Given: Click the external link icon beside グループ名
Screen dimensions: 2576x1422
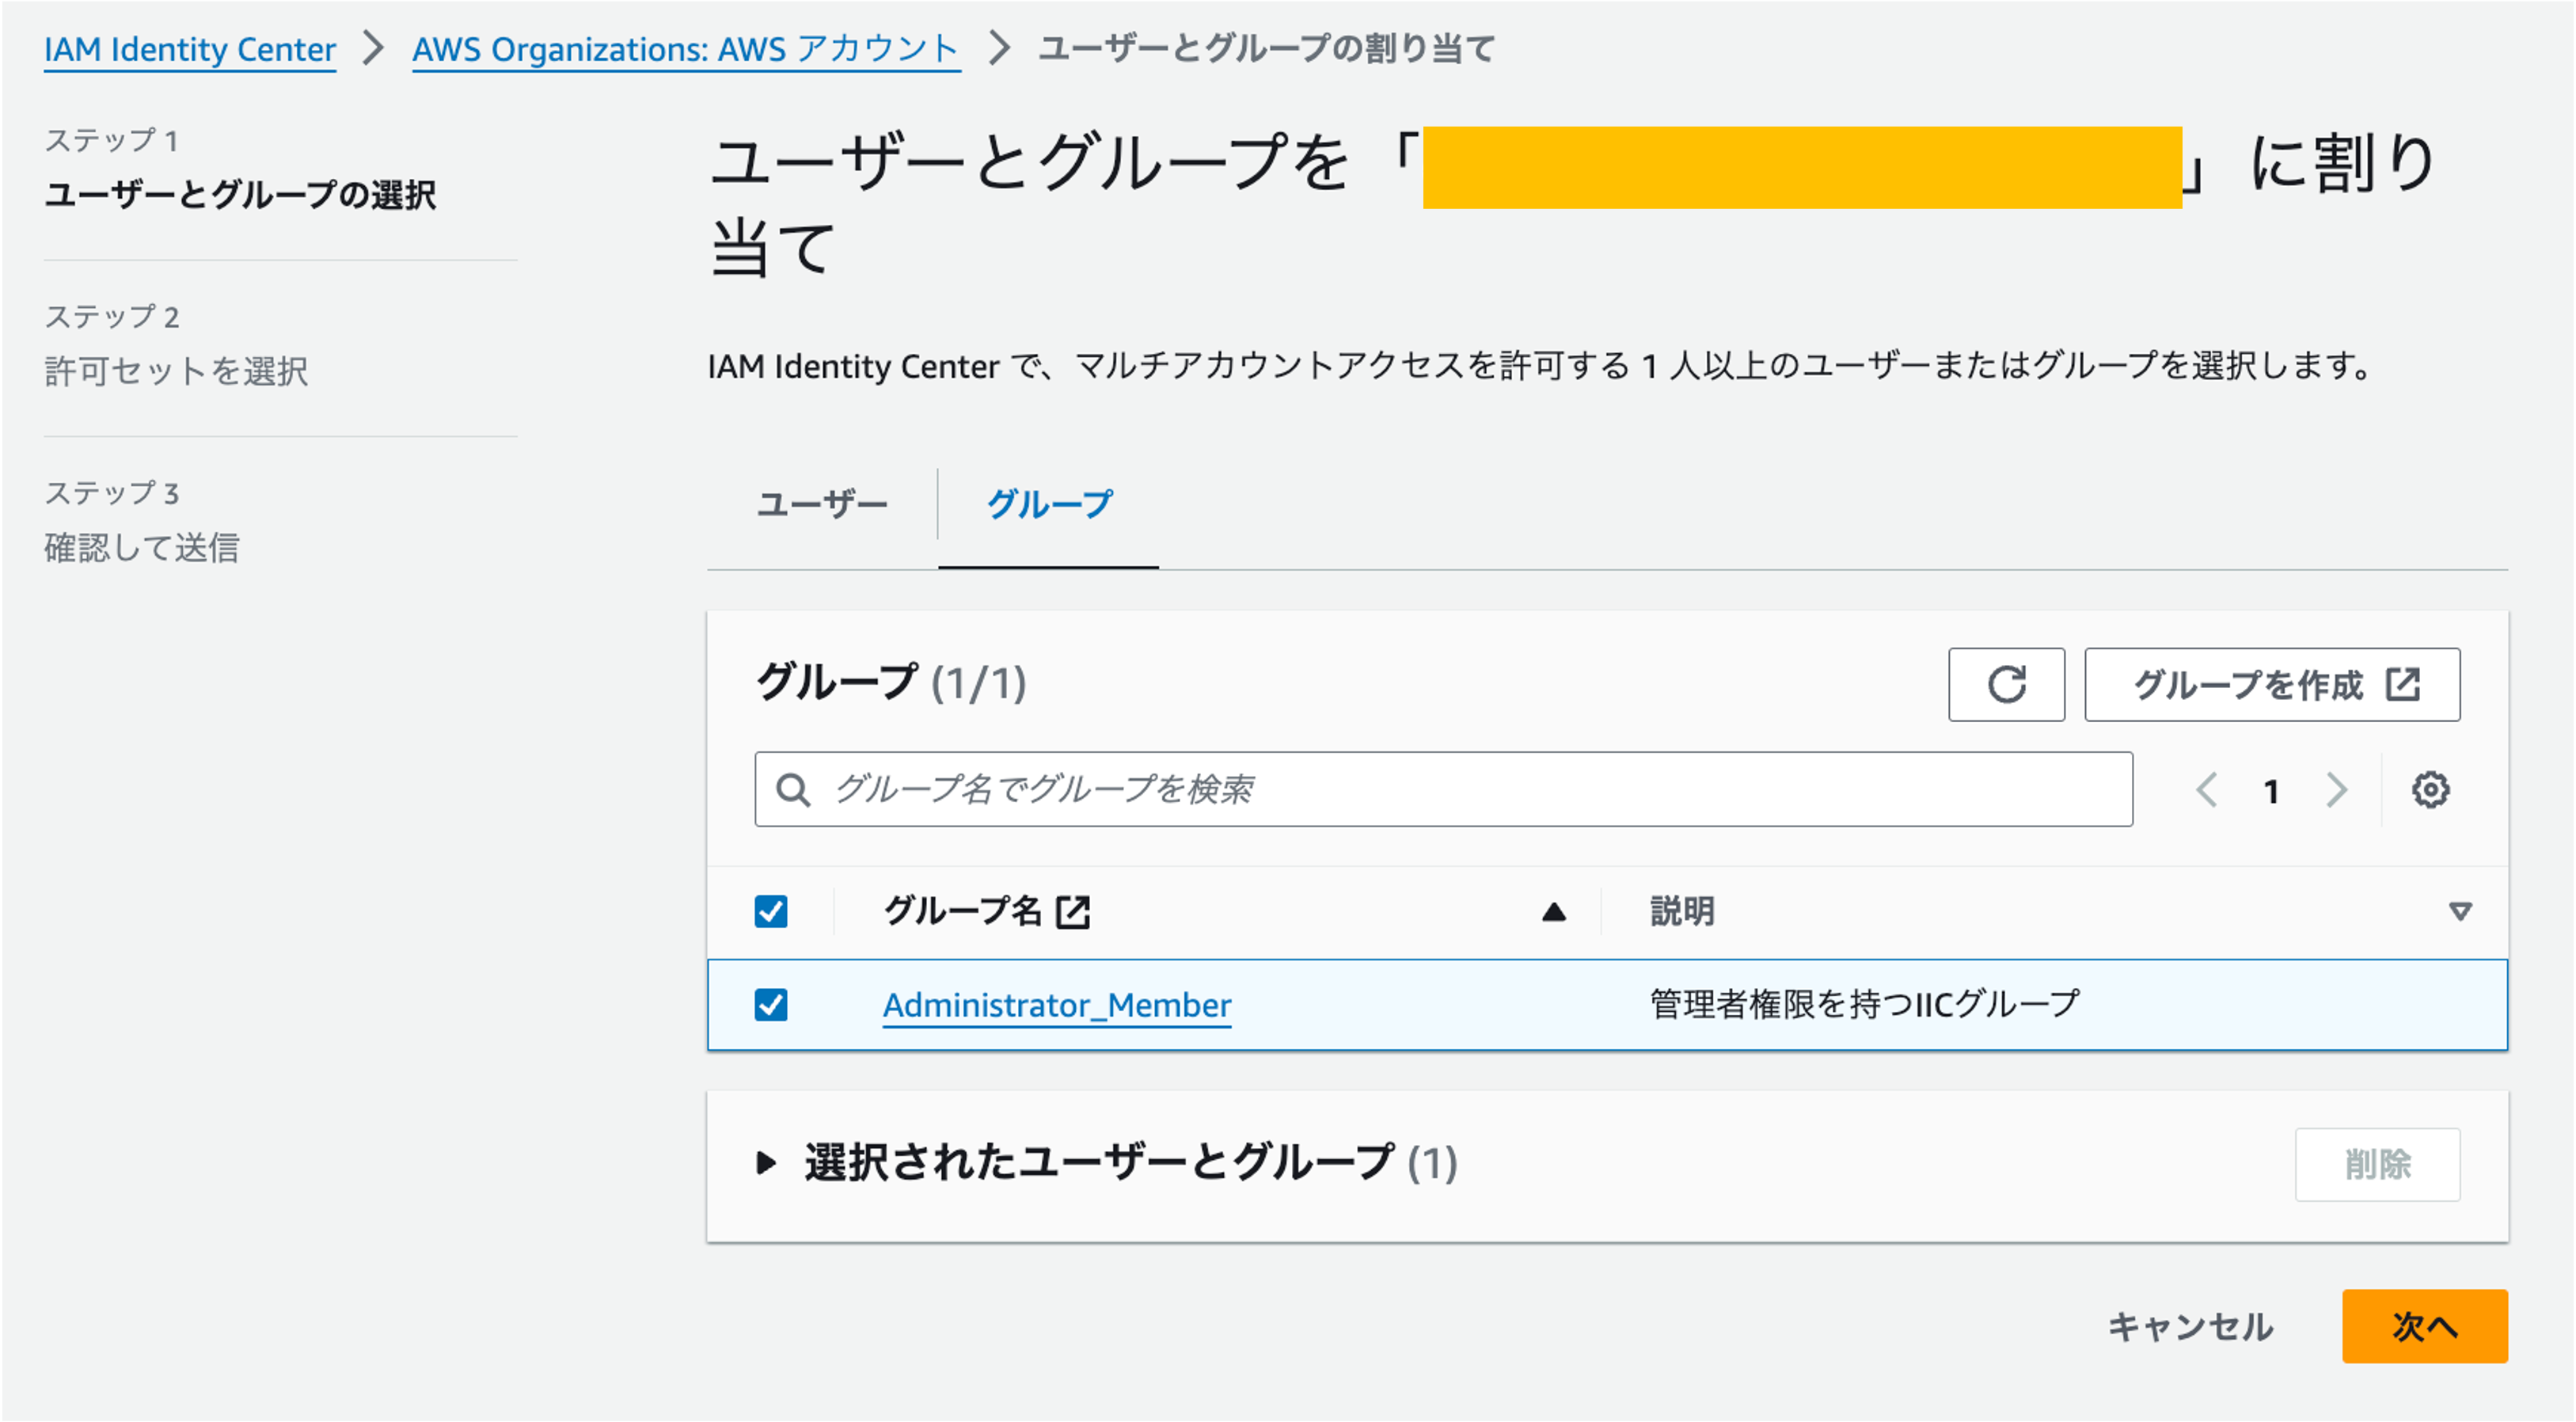Looking at the screenshot, I should point(1073,912).
